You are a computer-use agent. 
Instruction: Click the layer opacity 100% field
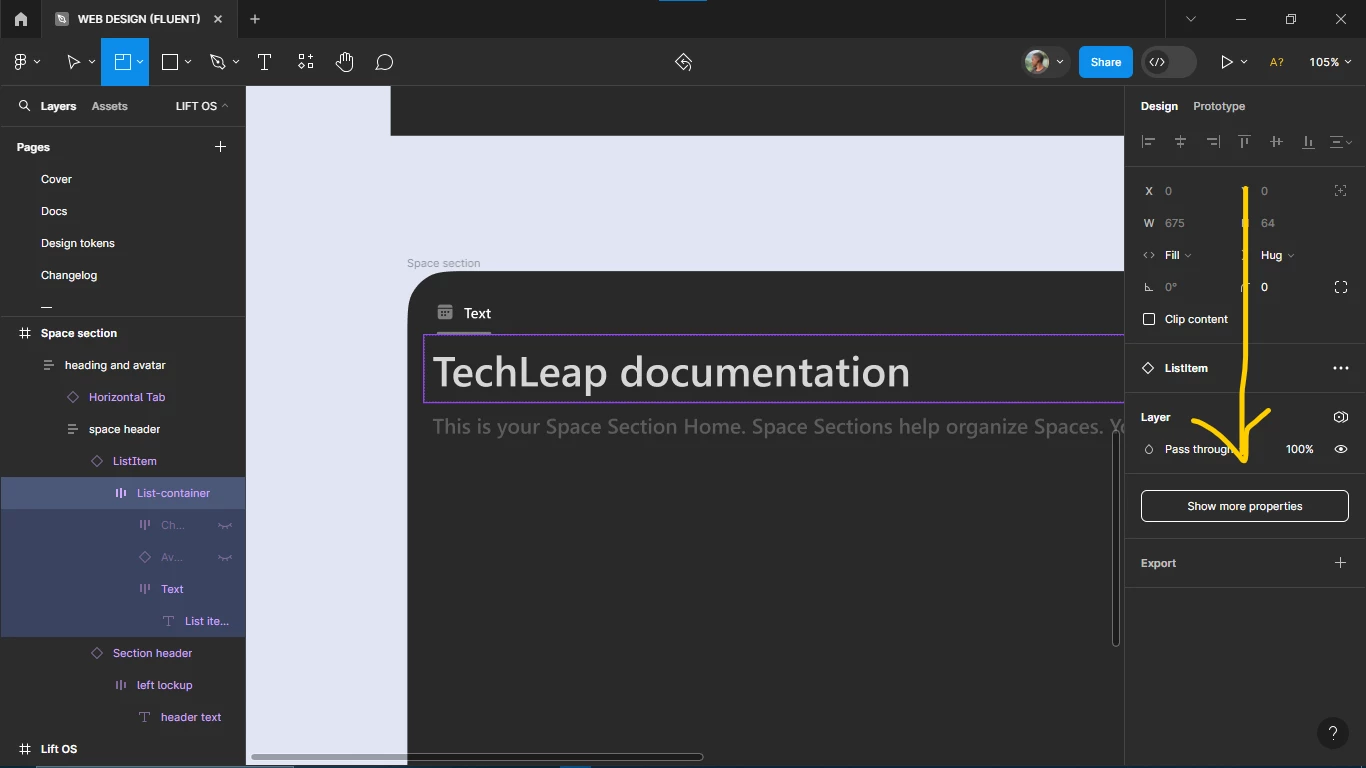point(1299,449)
